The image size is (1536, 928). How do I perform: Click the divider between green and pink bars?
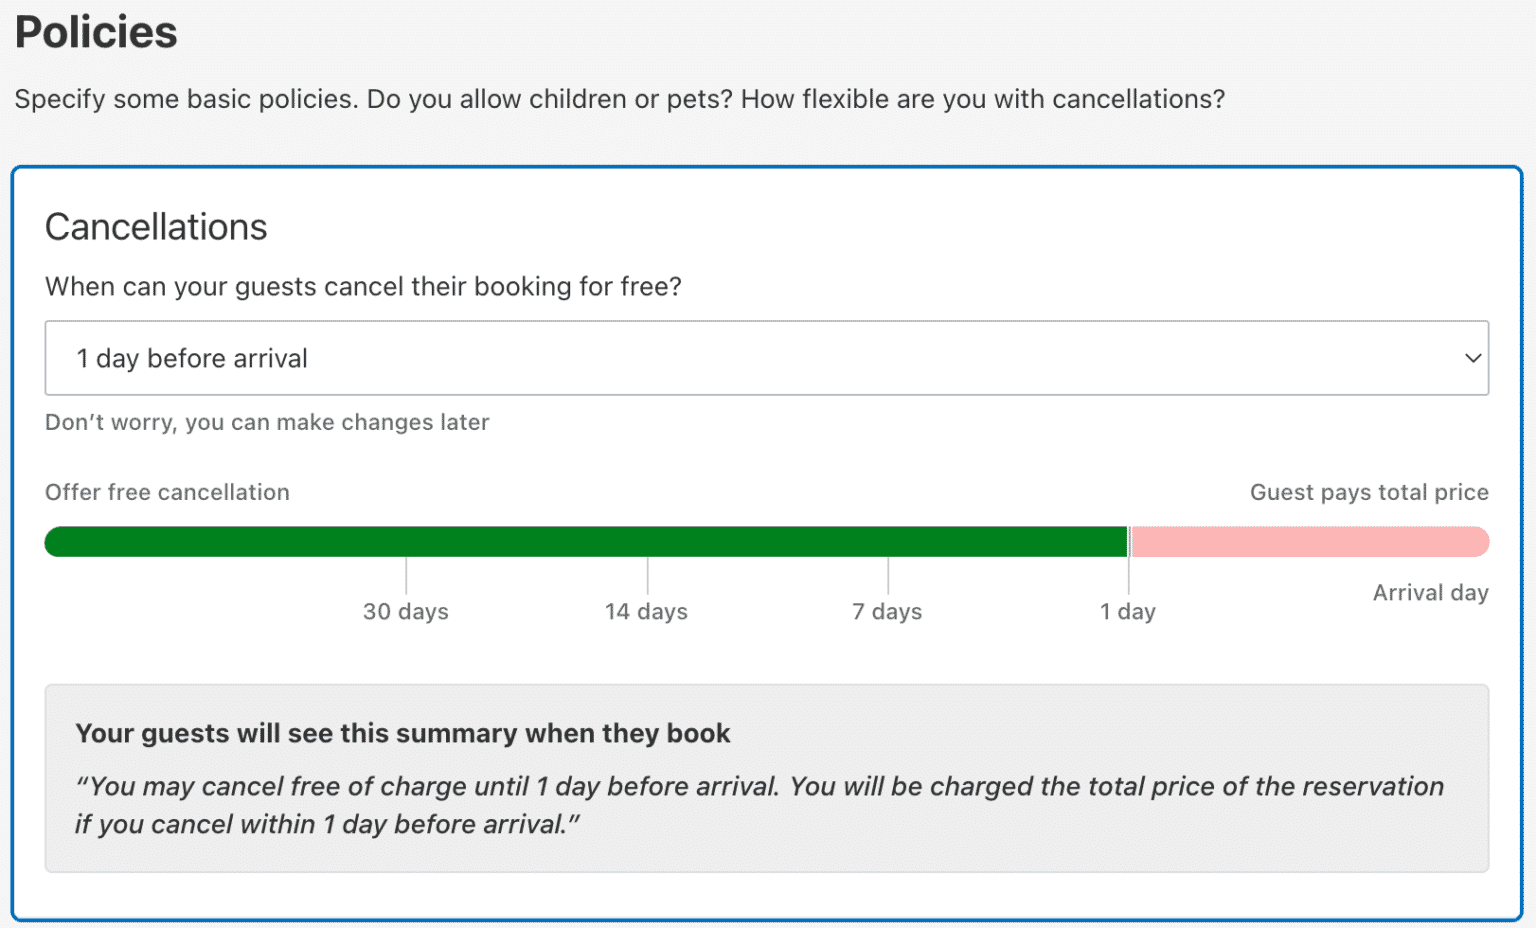coord(1129,542)
